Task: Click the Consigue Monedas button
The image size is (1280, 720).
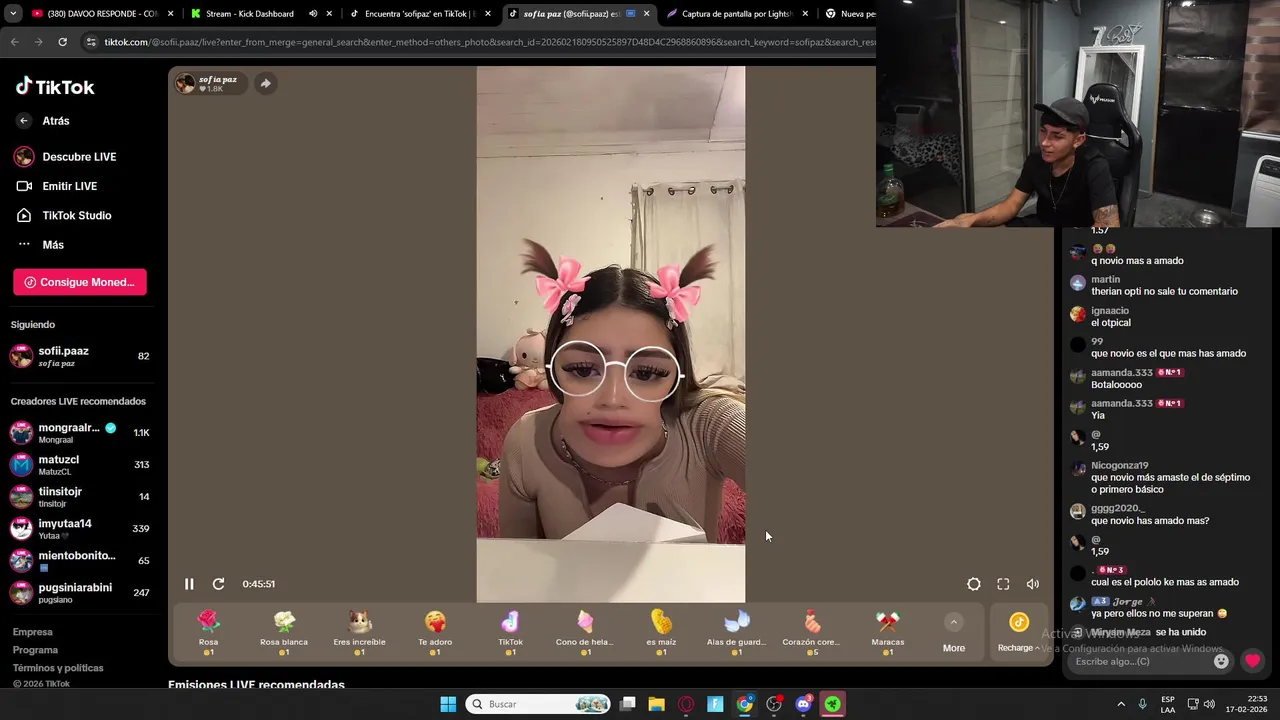Action: tap(80, 282)
